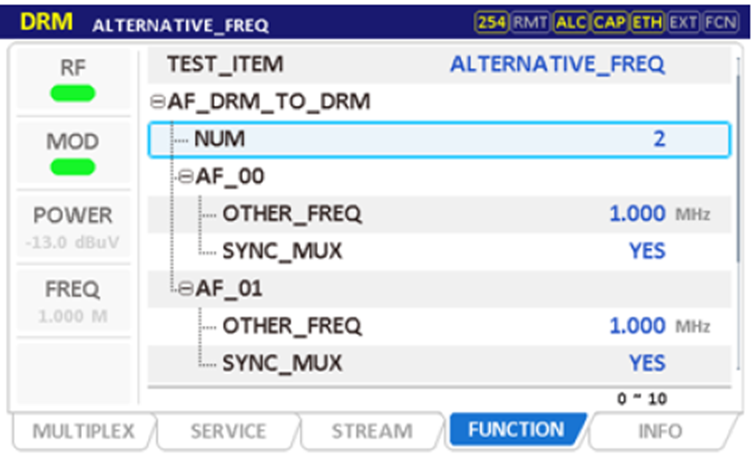
Task: Select OTHER_FREQ value under AF_01
Action: 637,326
